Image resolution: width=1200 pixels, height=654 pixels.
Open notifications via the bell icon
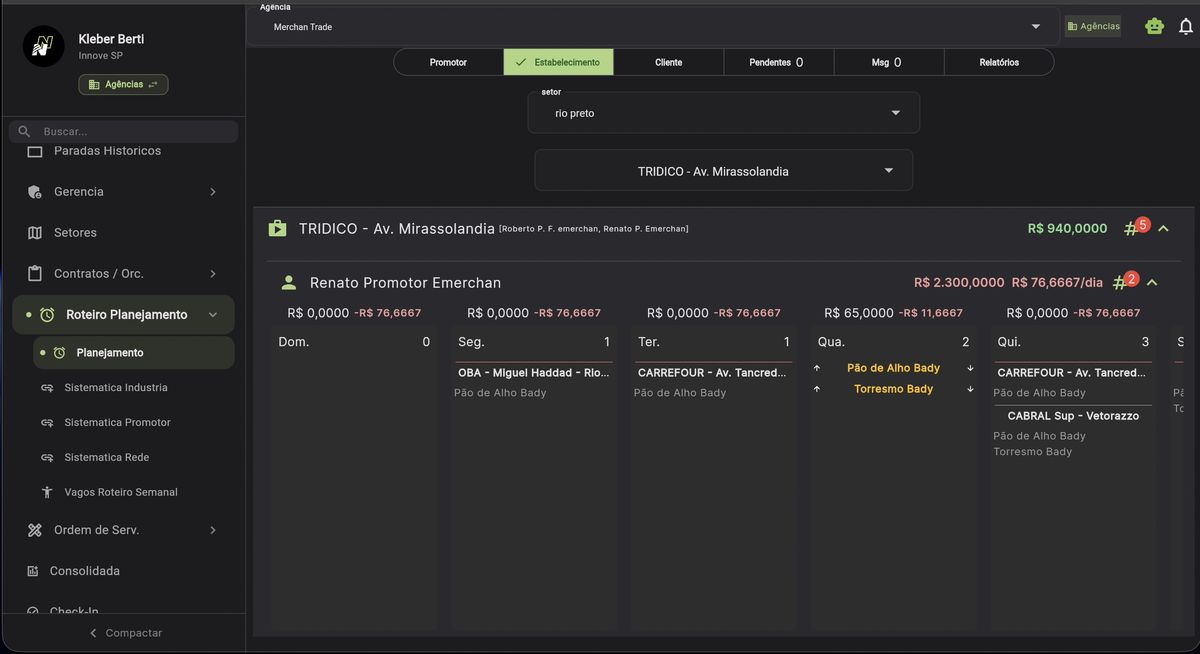coord(1186,25)
